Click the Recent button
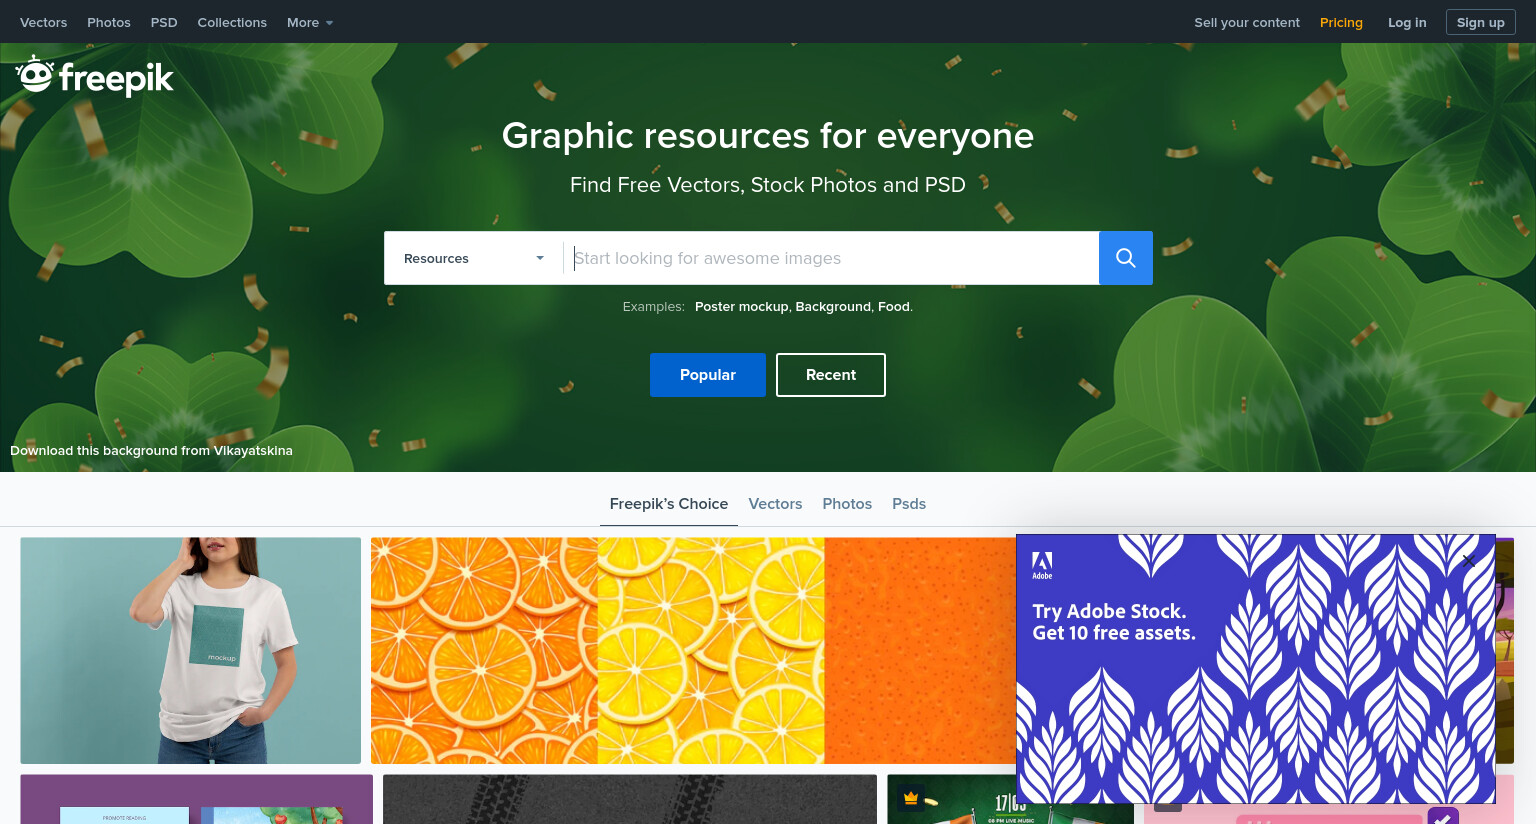The height and width of the screenshot is (824, 1536). (831, 375)
